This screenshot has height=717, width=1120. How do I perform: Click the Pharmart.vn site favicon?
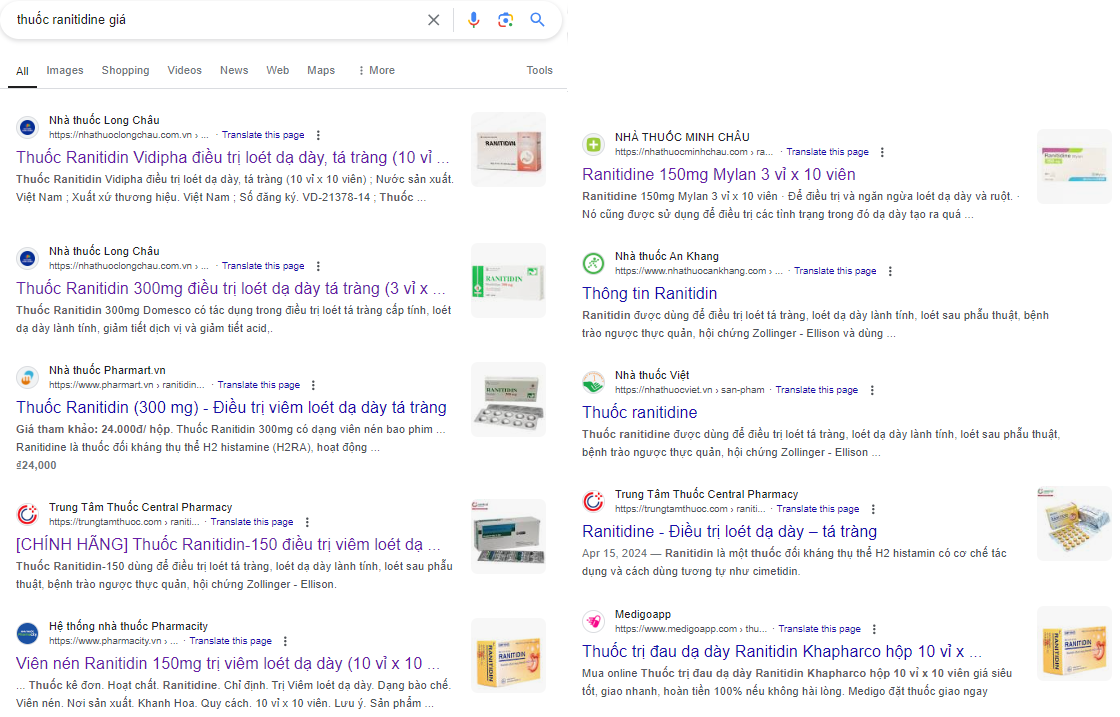[x=27, y=378]
